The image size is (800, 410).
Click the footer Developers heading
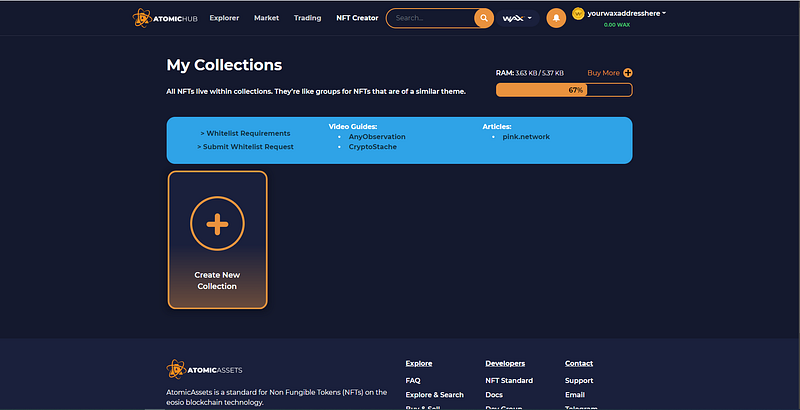(x=505, y=363)
